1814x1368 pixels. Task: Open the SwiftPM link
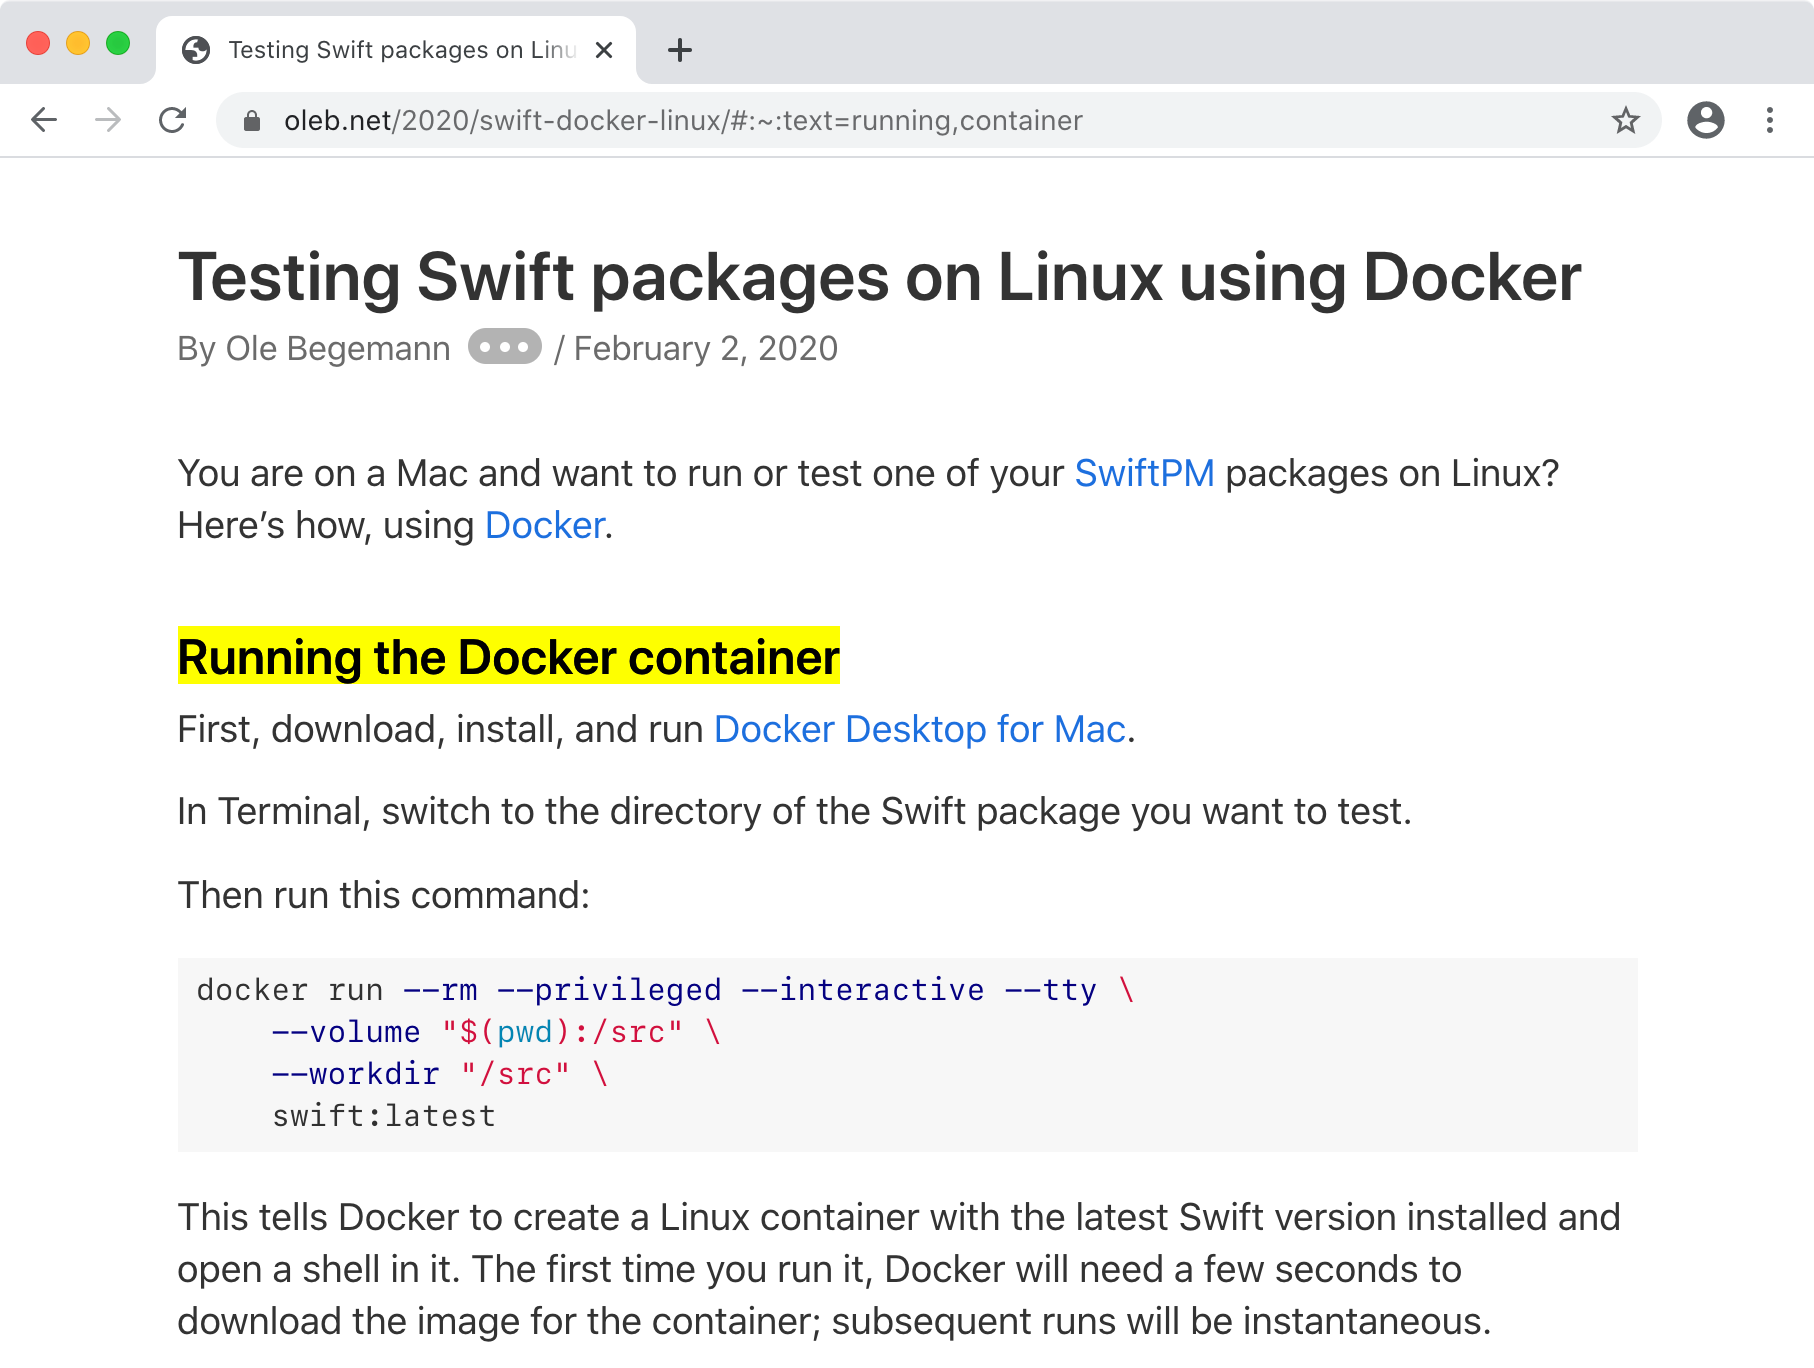[x=1144, y=473]
